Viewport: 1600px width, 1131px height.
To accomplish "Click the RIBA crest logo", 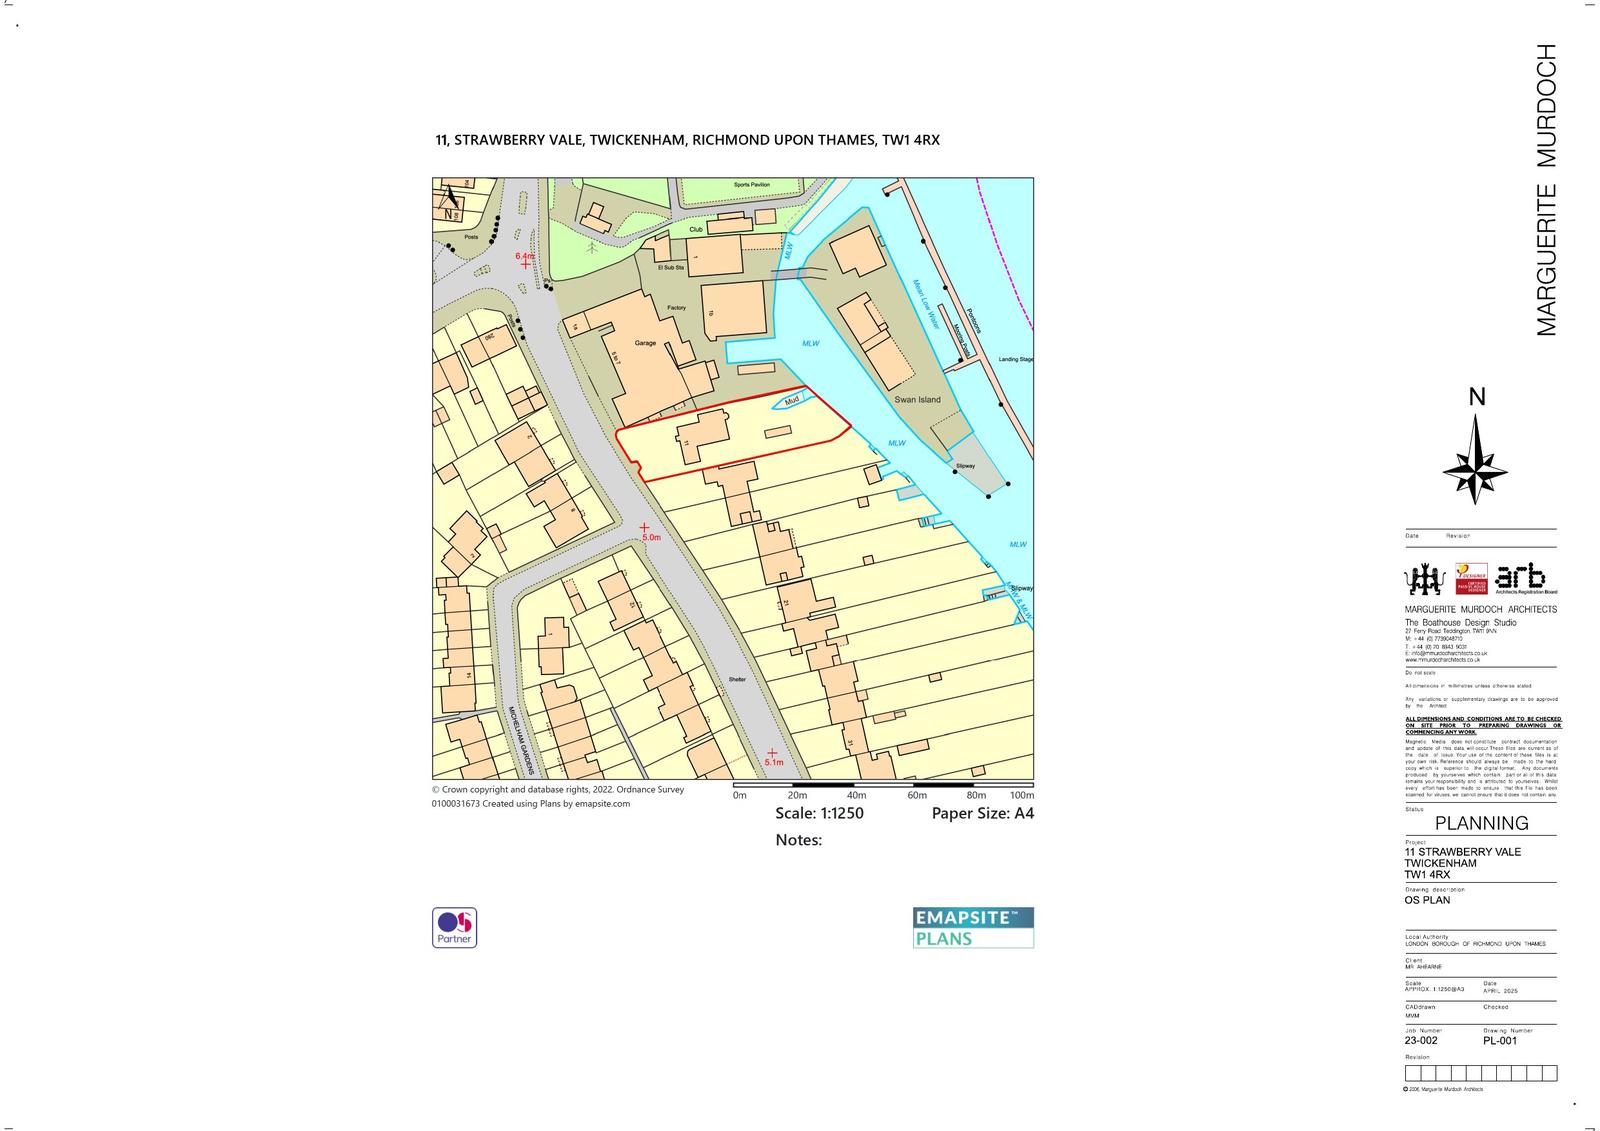I will click(1425, 579).
